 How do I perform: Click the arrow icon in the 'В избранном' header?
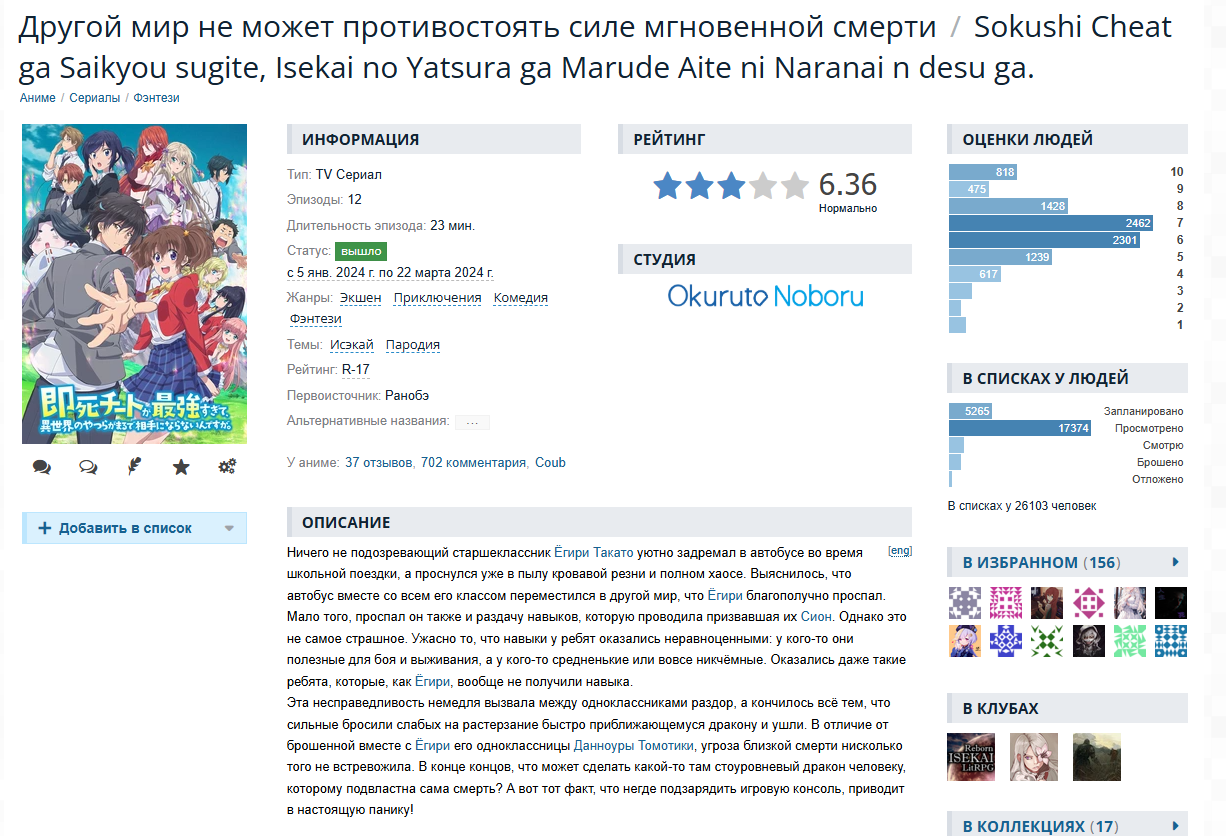[1176, 562]
